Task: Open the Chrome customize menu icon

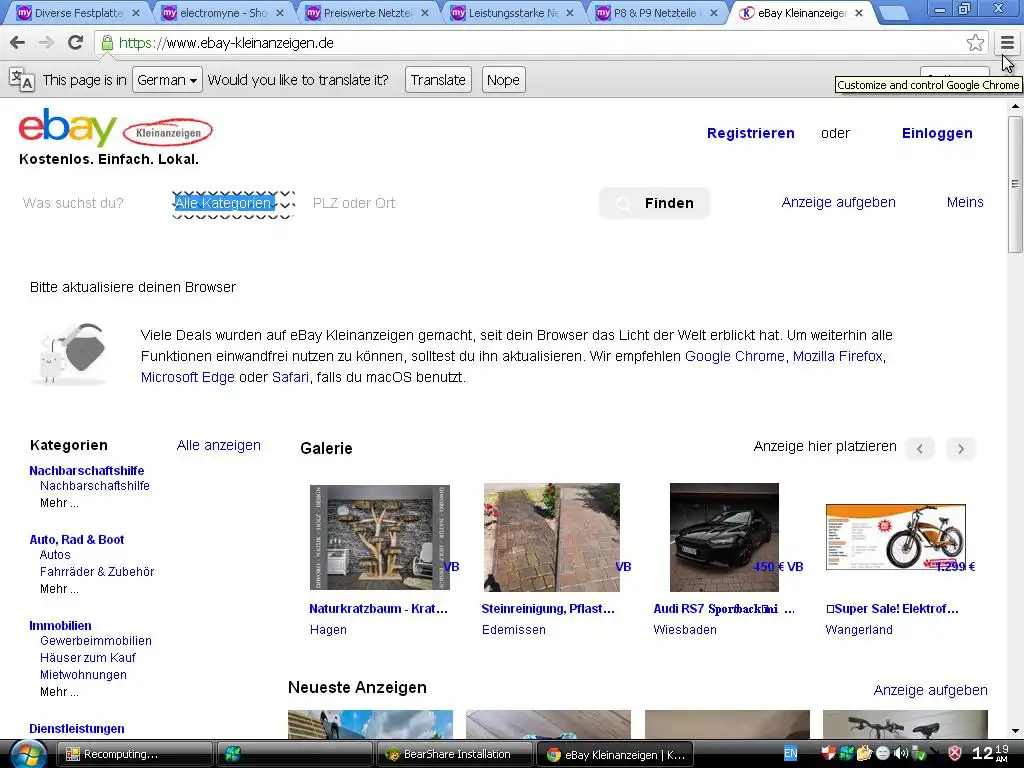Action: tap(1007, 43)
